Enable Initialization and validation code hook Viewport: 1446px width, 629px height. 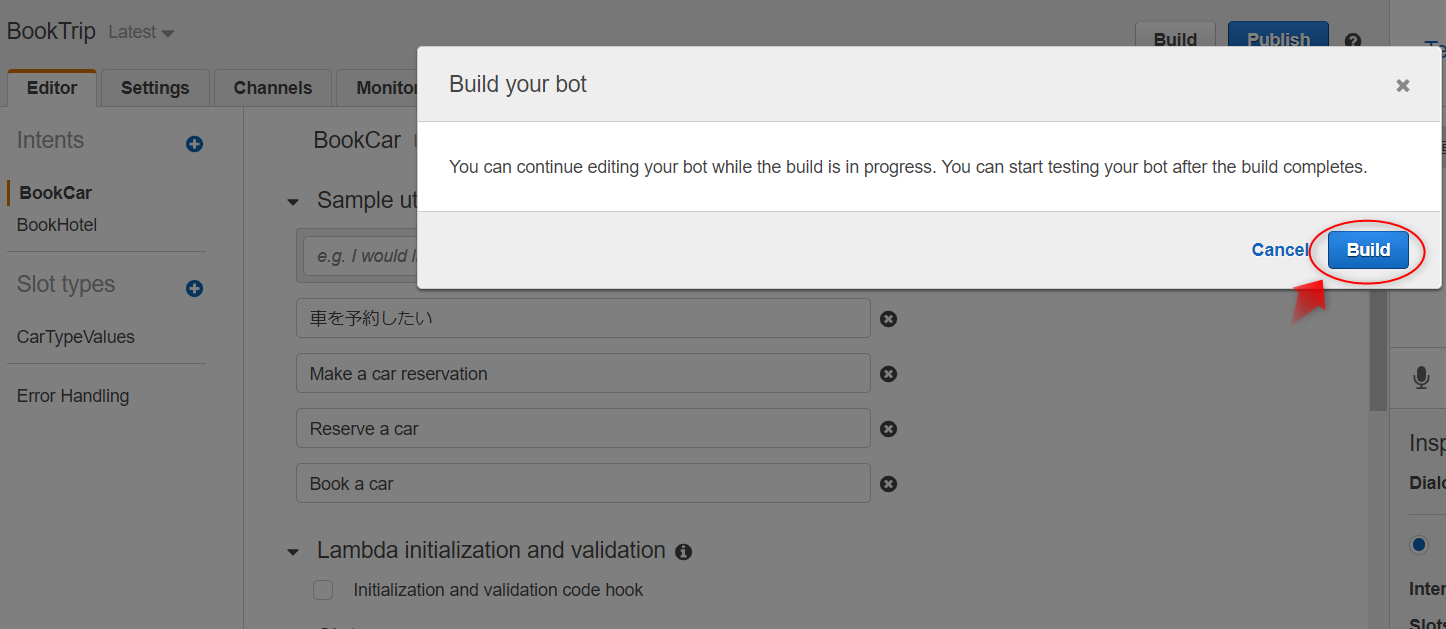pyautogui.click(x=323, y=590)
